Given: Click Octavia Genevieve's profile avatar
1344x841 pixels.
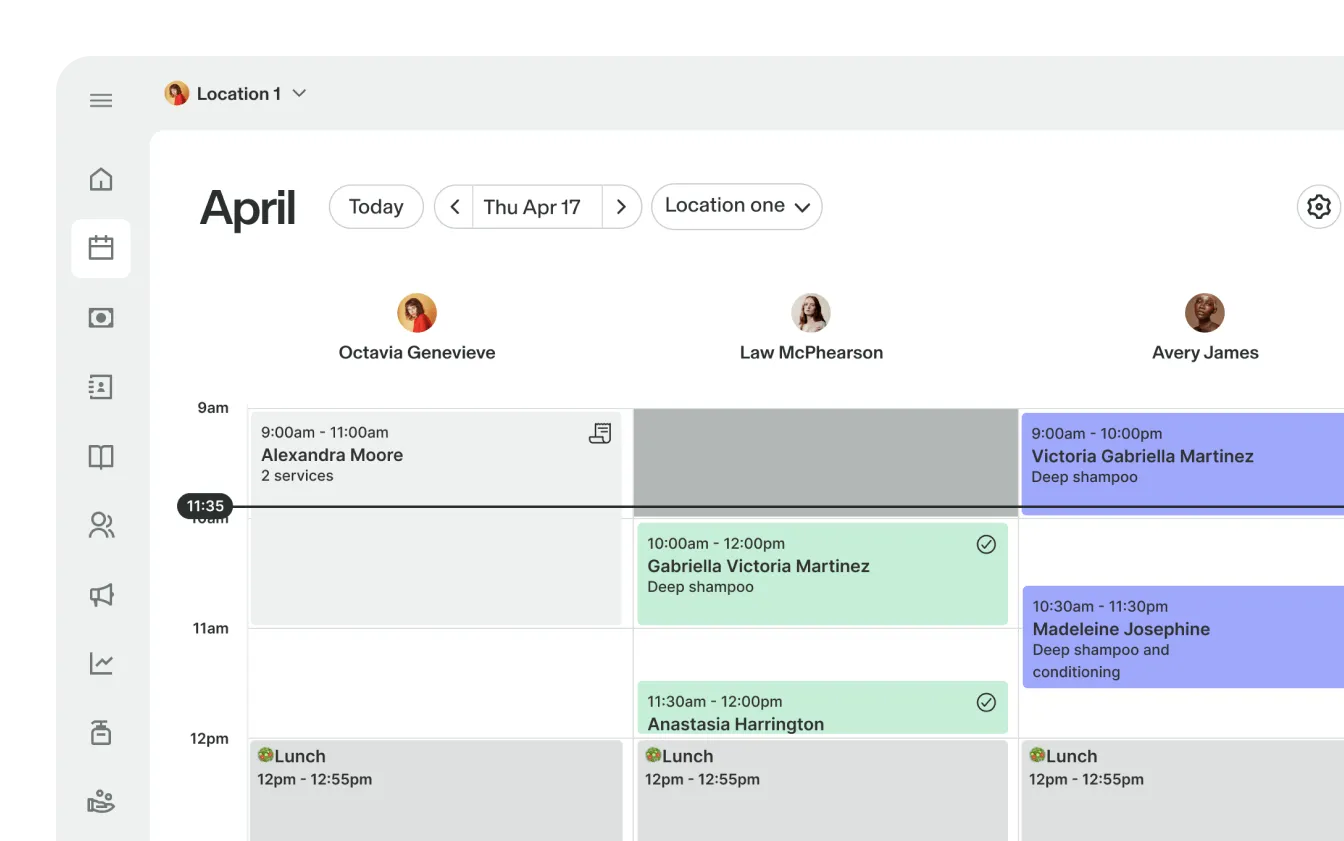Looking at the screenshot, I should pos(417,312).
